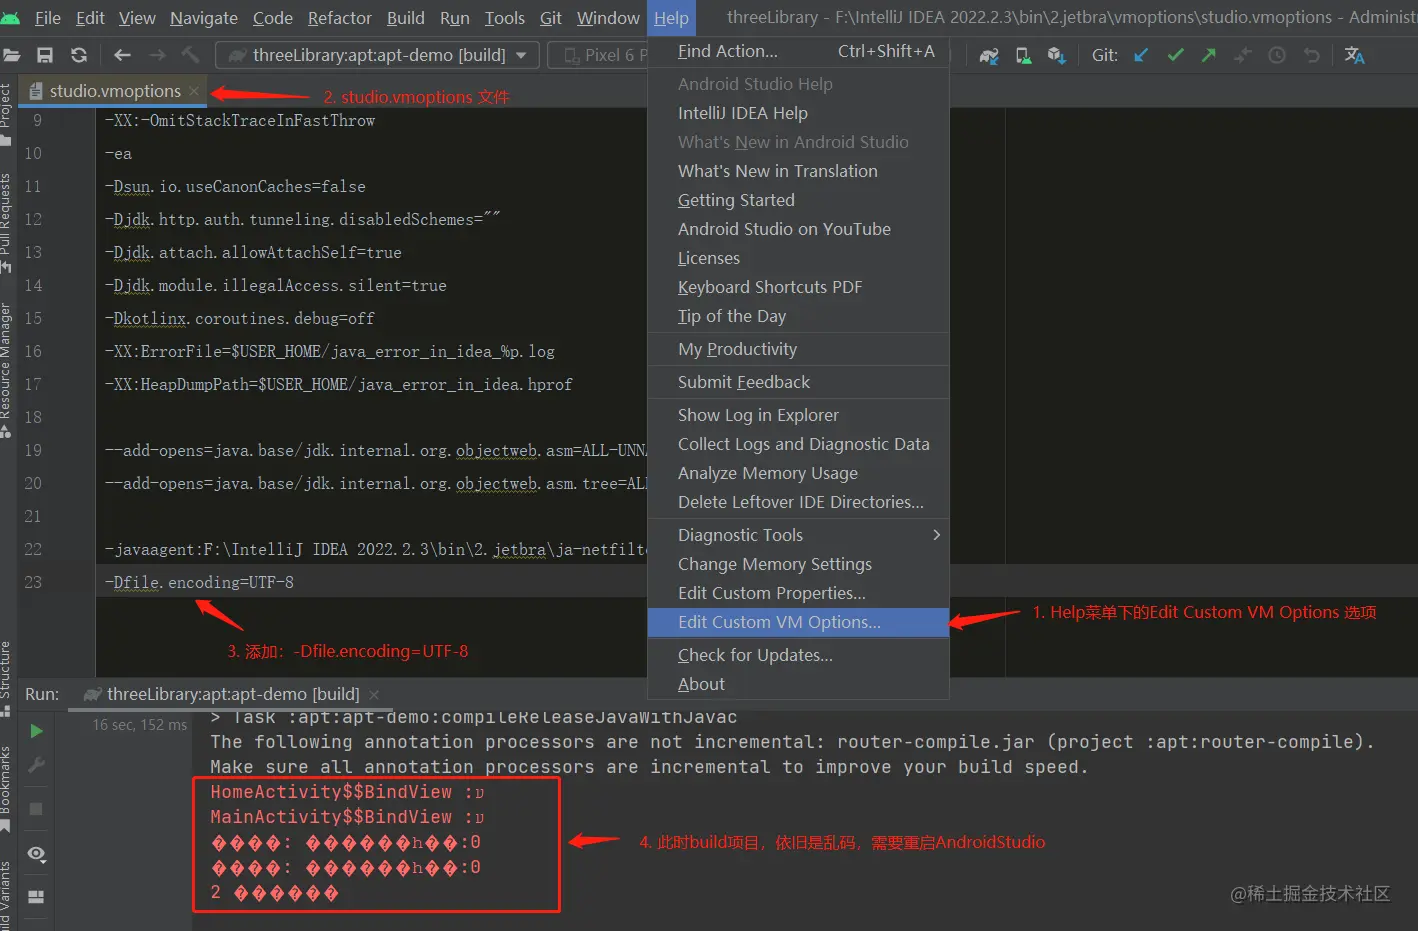Choose Submit Feedback

point(798,382)
